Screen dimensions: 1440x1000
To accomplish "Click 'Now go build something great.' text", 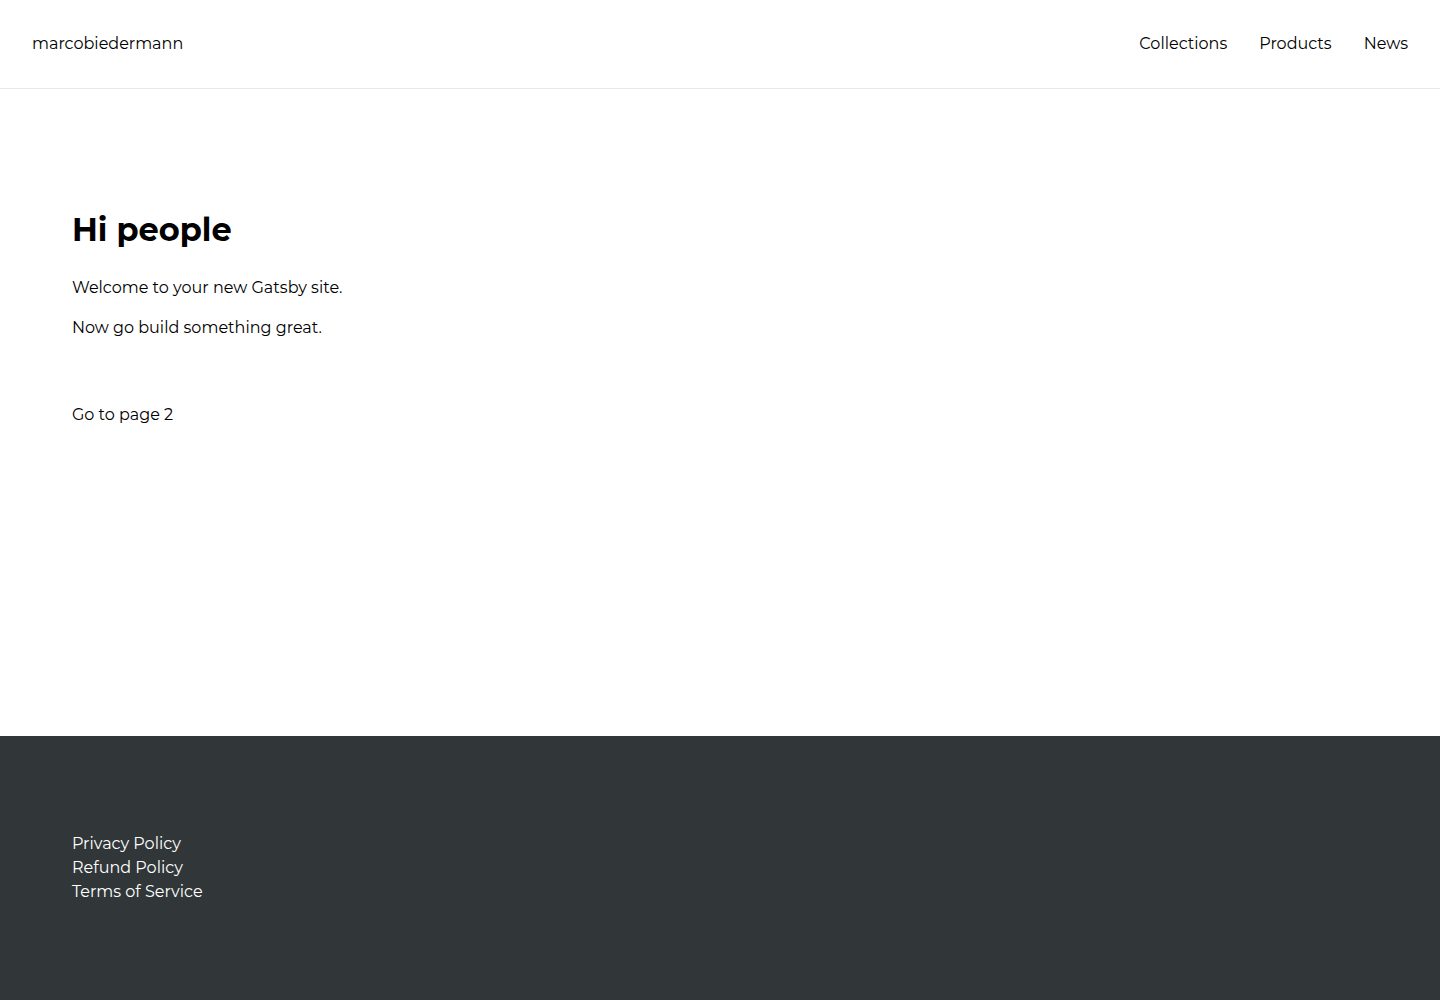I will [197, 327].
